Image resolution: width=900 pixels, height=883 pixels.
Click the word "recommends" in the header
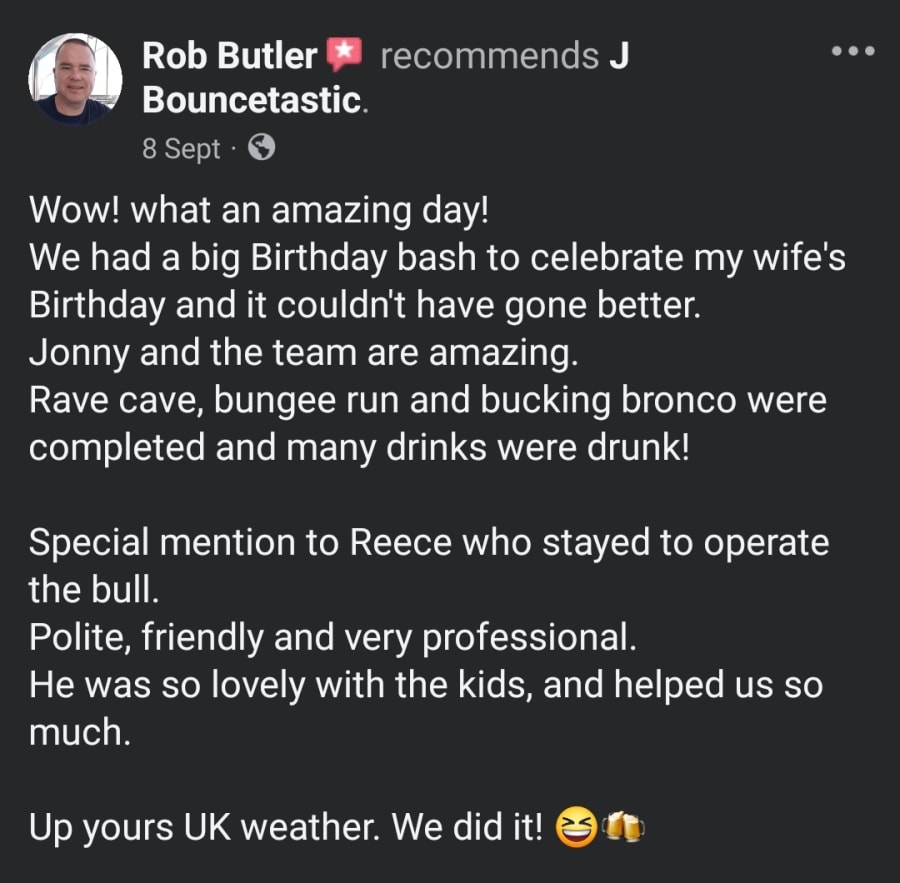coord(489,55)
